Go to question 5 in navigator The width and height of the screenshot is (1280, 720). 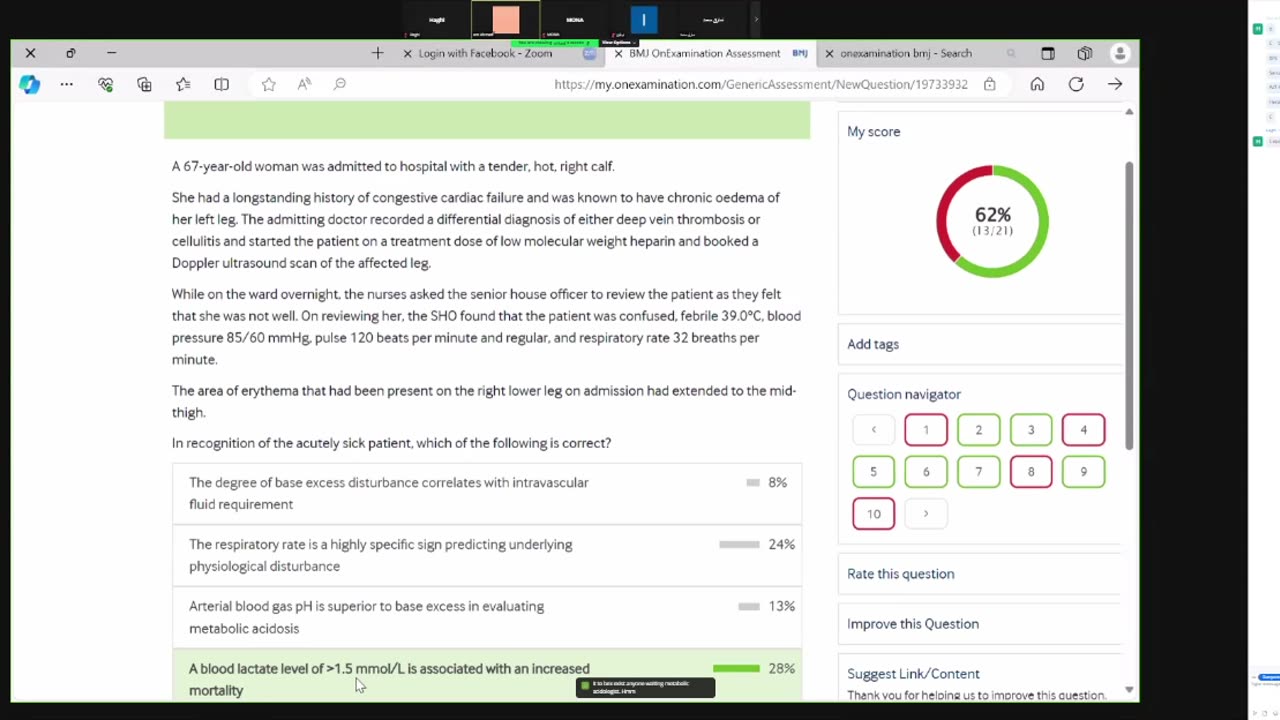tap(873, 472)
